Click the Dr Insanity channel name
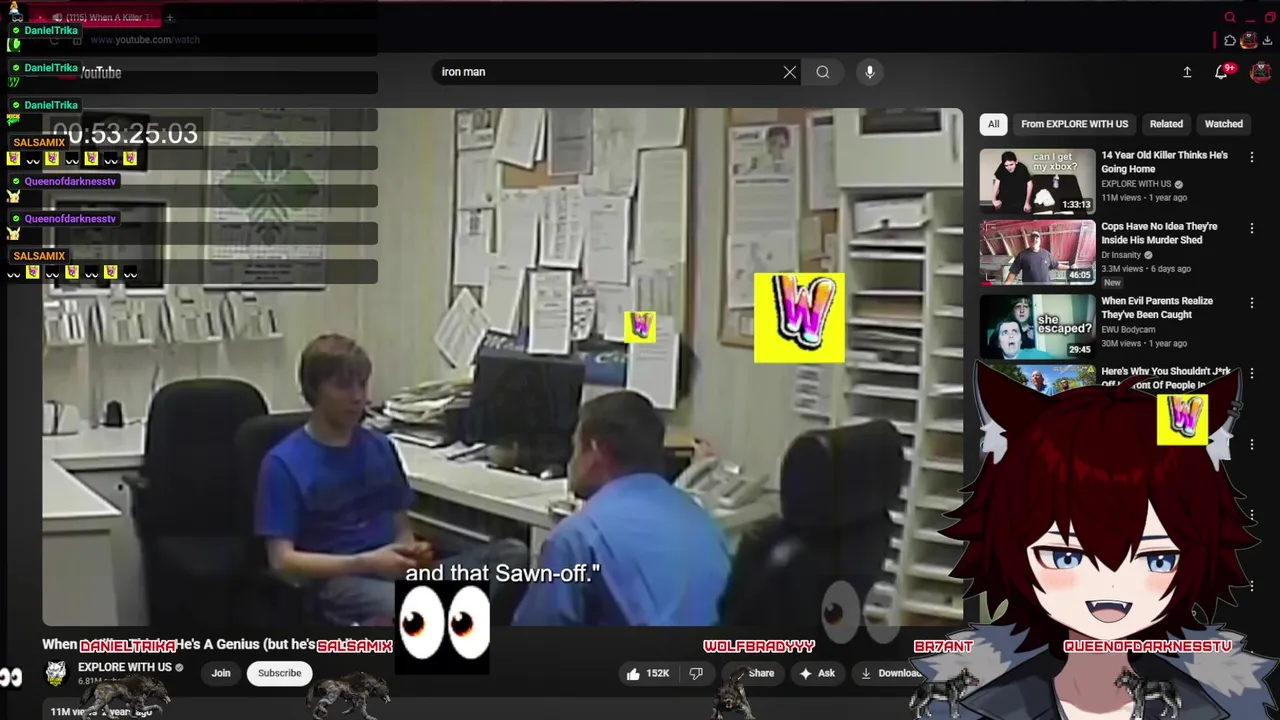1280x720 pixels. click(1120, 255)
